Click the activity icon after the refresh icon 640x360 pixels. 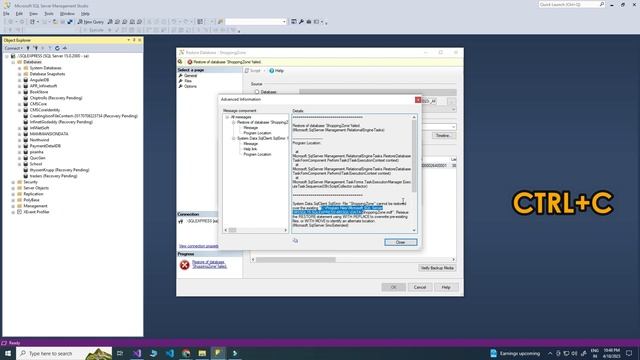coord(64,48)
